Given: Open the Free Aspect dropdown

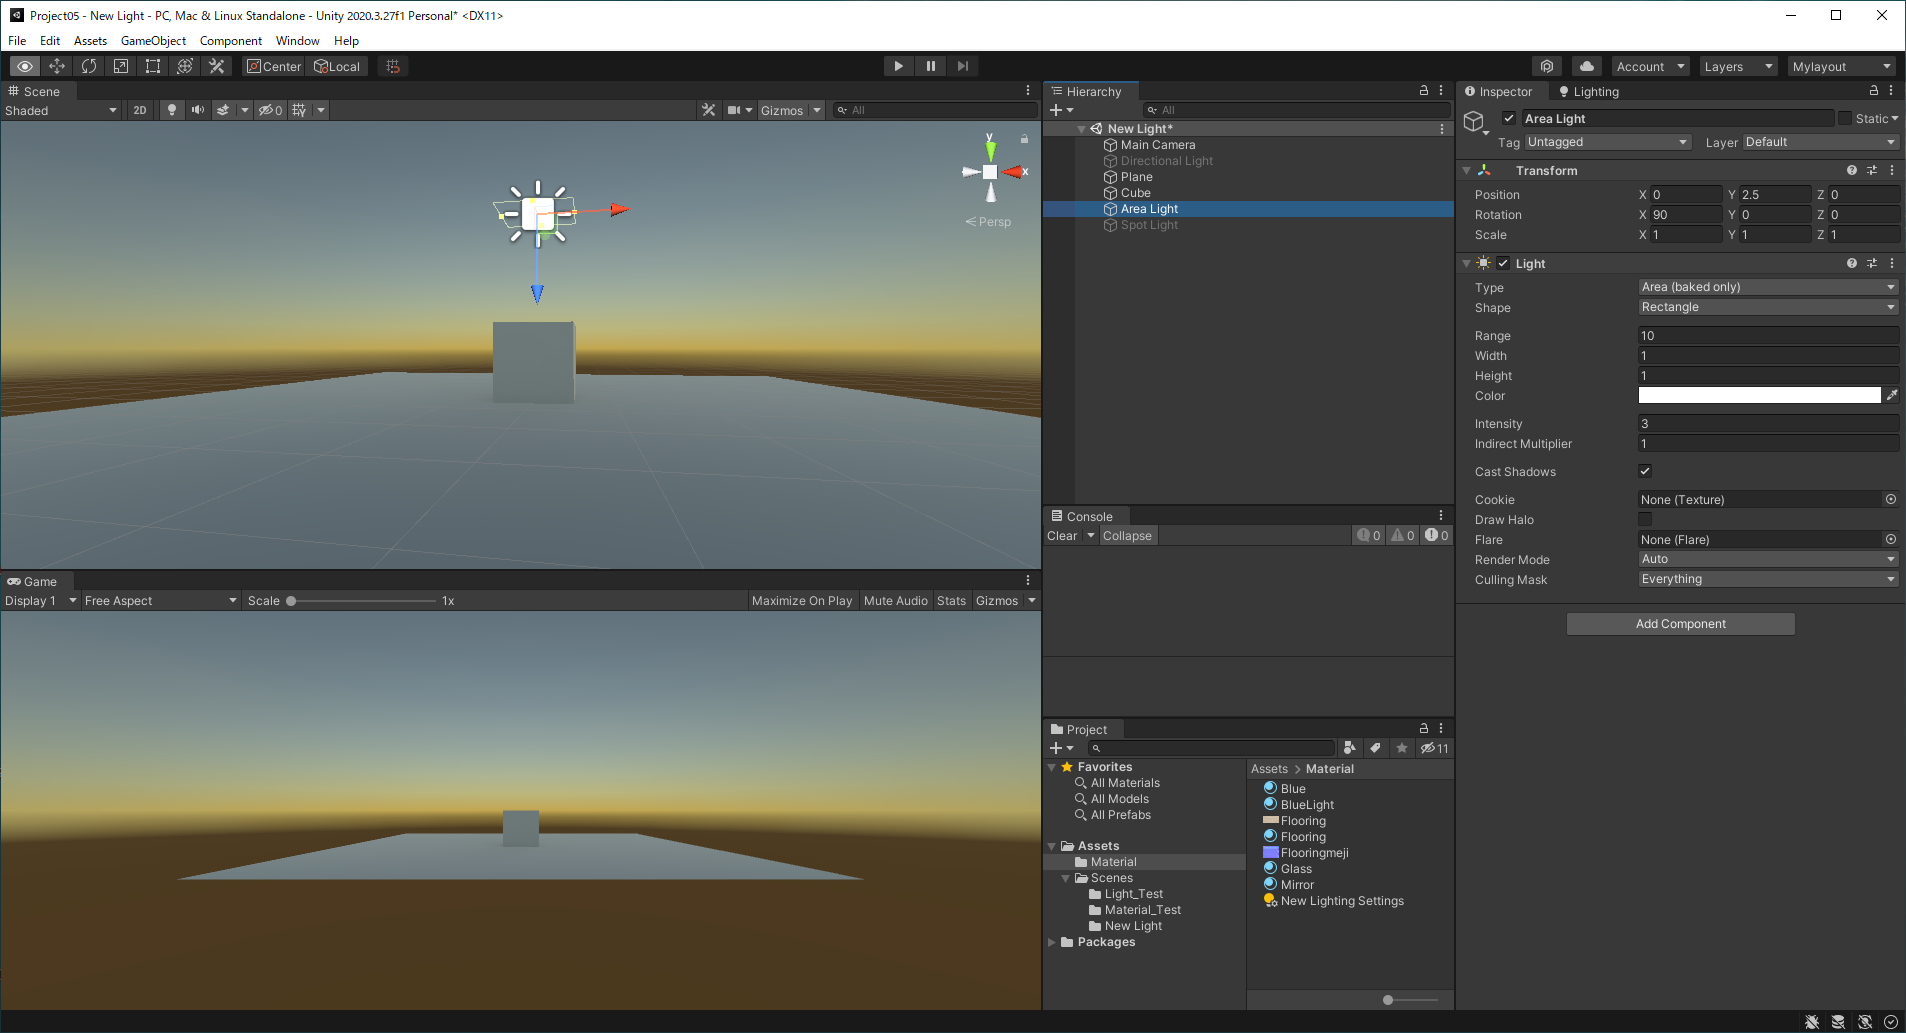Looking at the screenshot, I should click(160, 600).
